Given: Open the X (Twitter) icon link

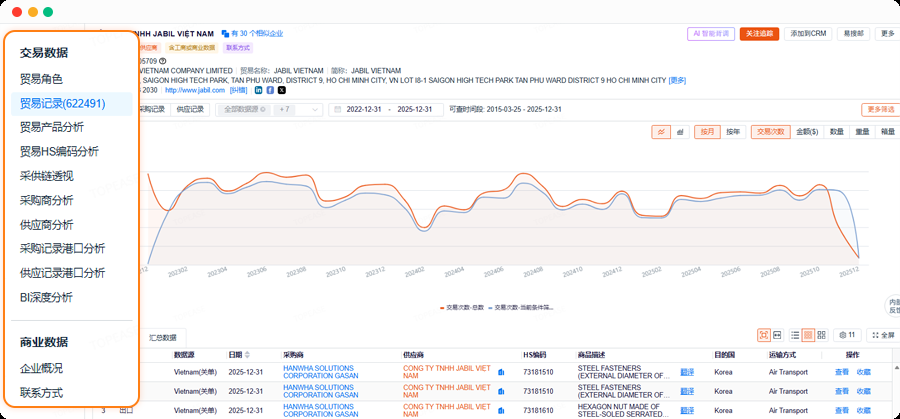Looking at the screenshot, I should point(281,90).
